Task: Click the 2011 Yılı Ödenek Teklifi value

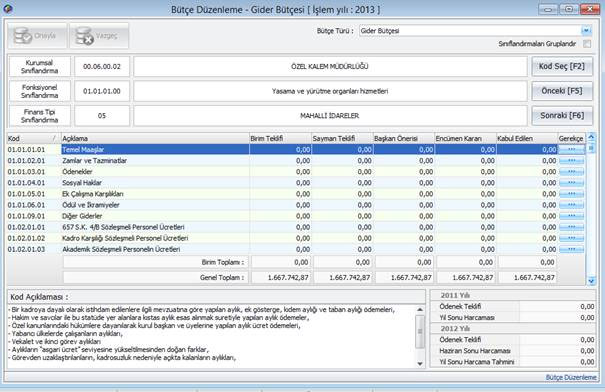Action: (557, 306)
